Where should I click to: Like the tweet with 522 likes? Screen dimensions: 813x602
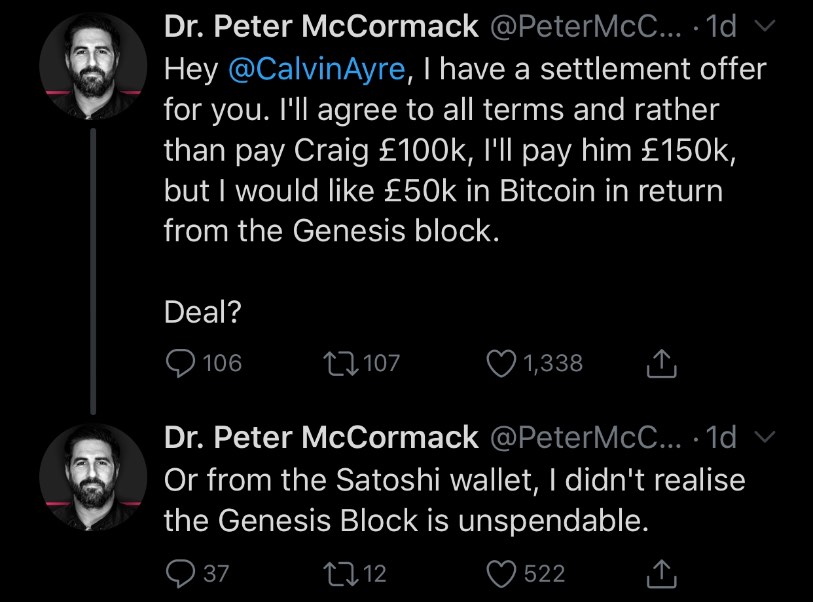(x=503, y=573)
